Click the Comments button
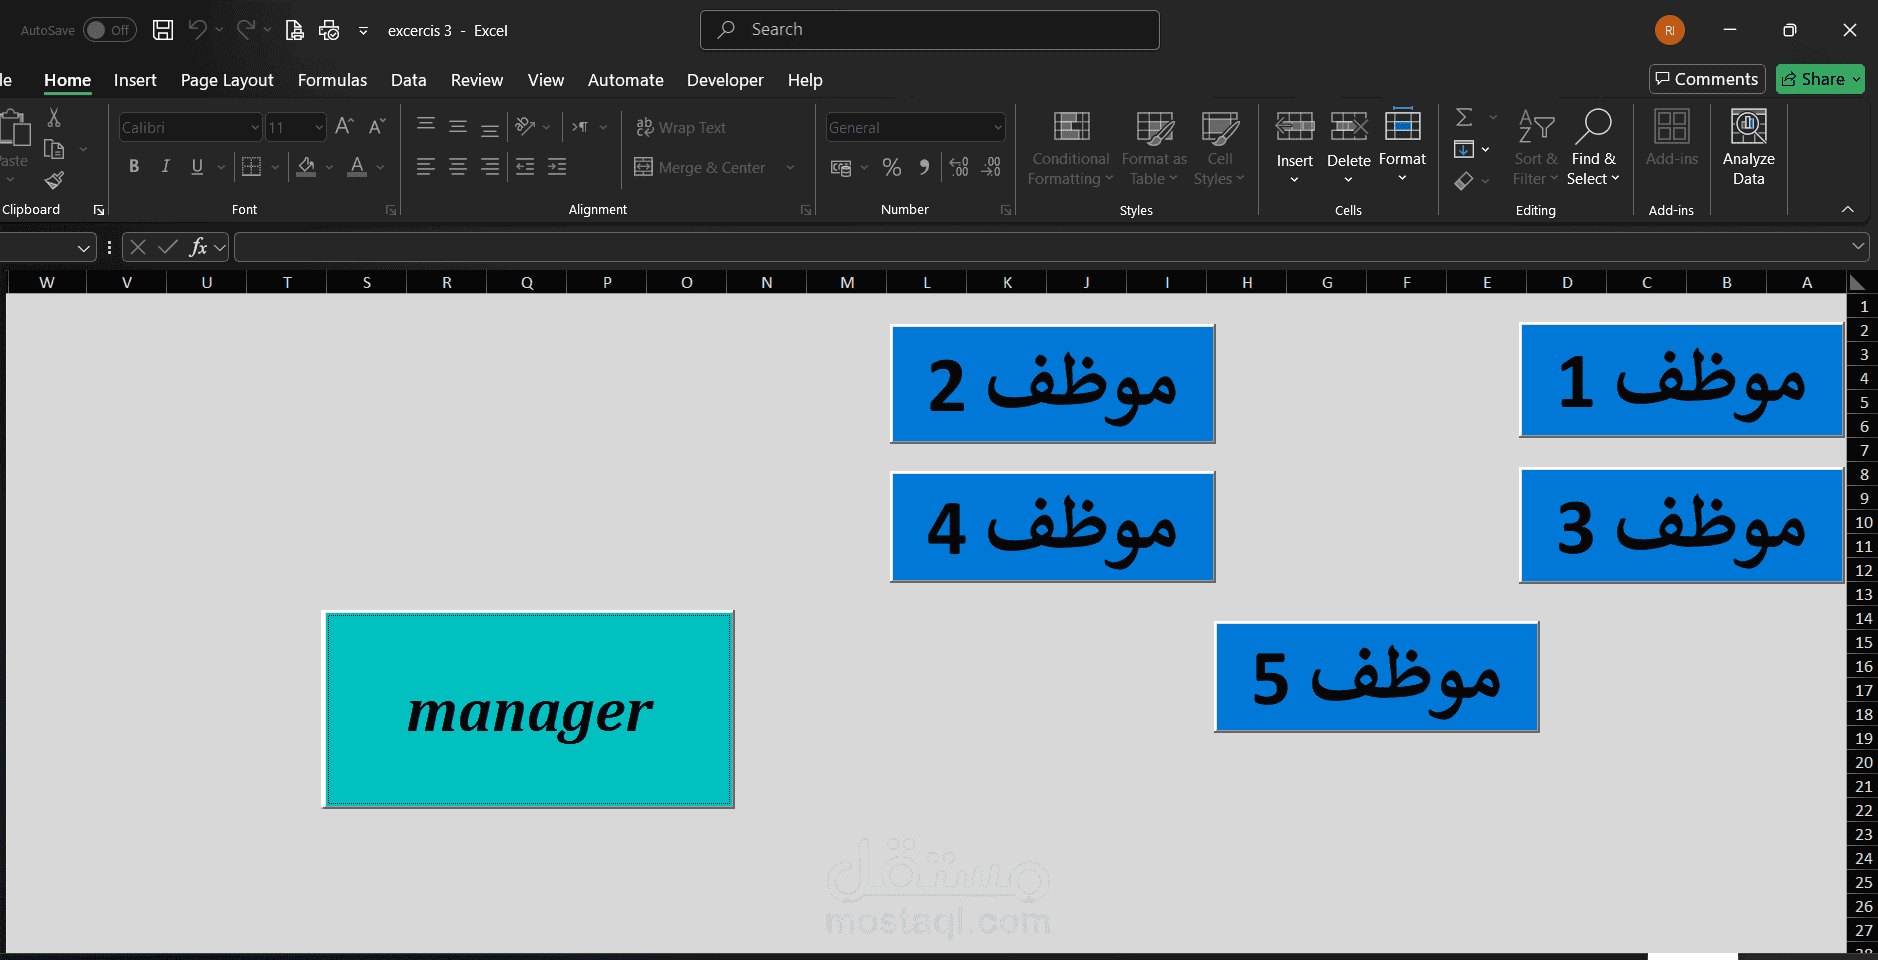 (x=1706, y=79)
